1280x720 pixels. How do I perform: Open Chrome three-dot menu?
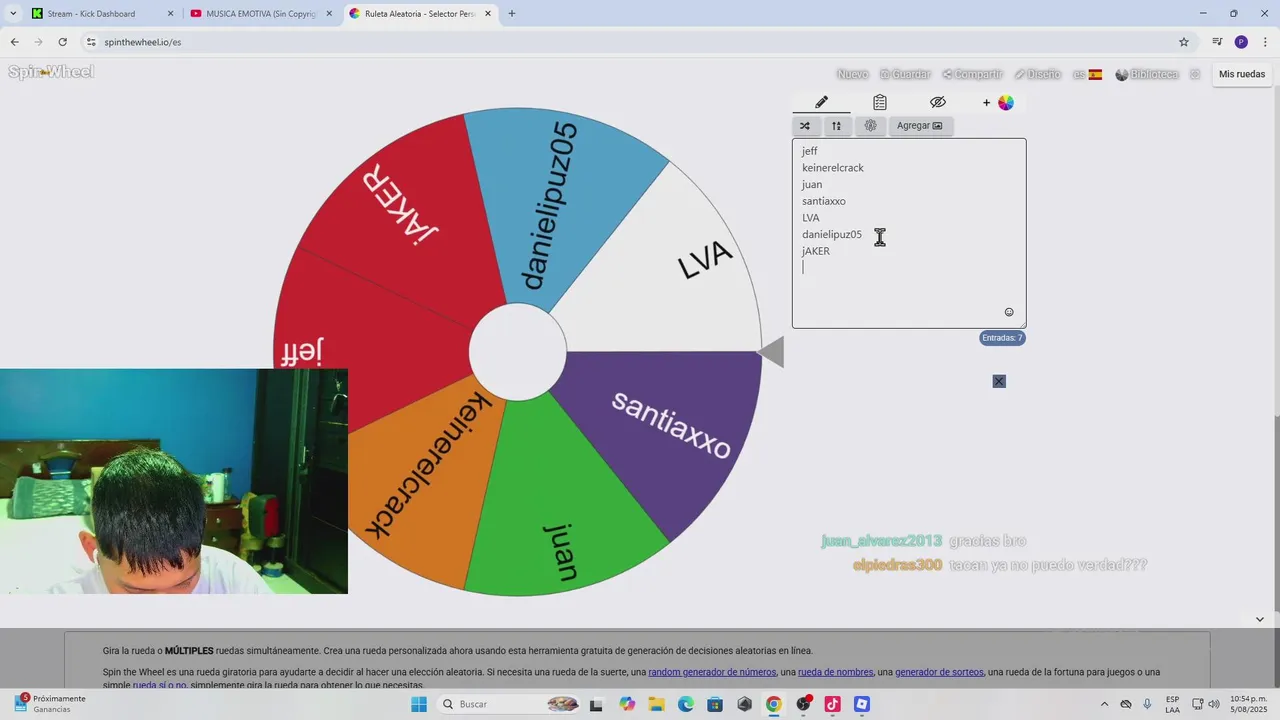point(1265,42)
